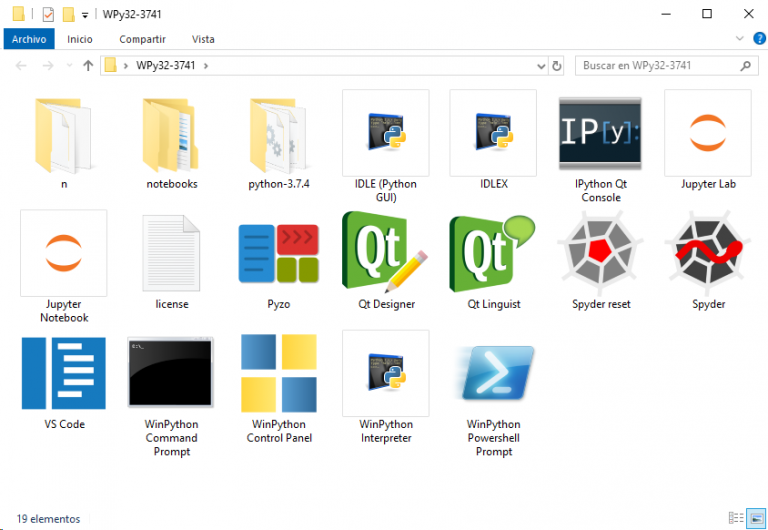Click the magnifier search icon
Screen dimensions: 768x530
tap(745, 66)
